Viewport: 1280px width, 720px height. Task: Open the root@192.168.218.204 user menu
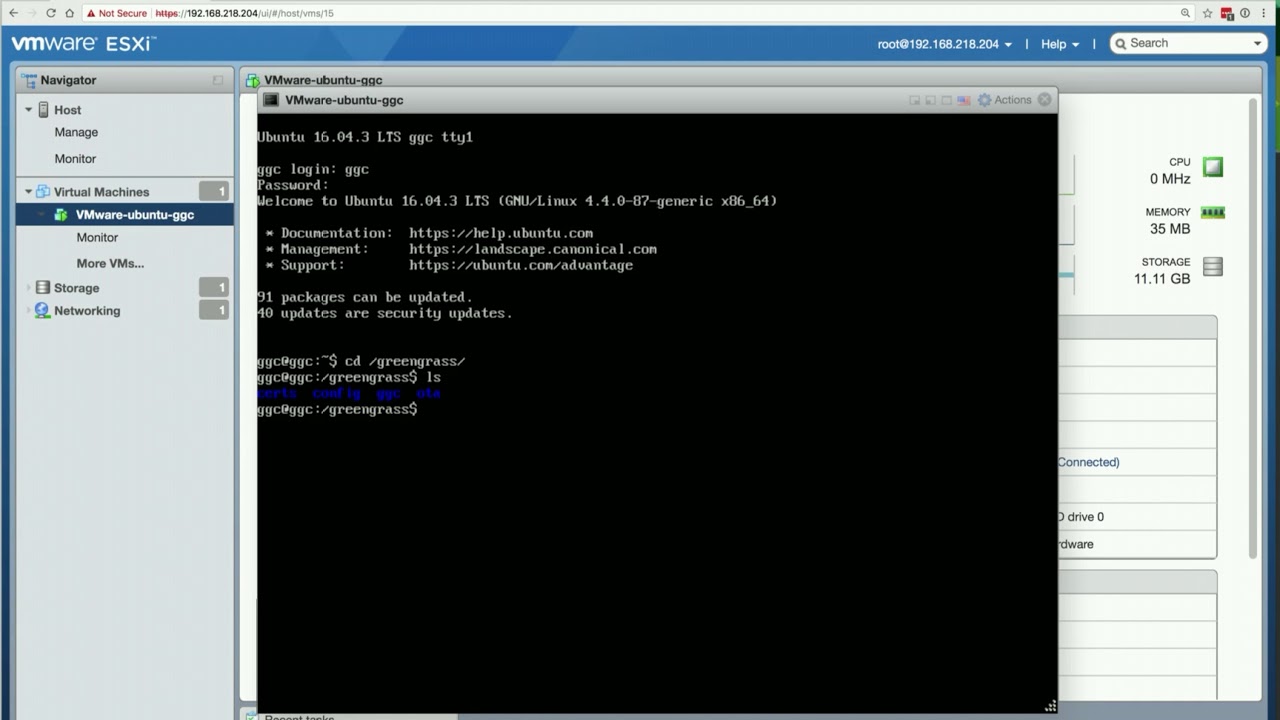click(x=944, y=44)
